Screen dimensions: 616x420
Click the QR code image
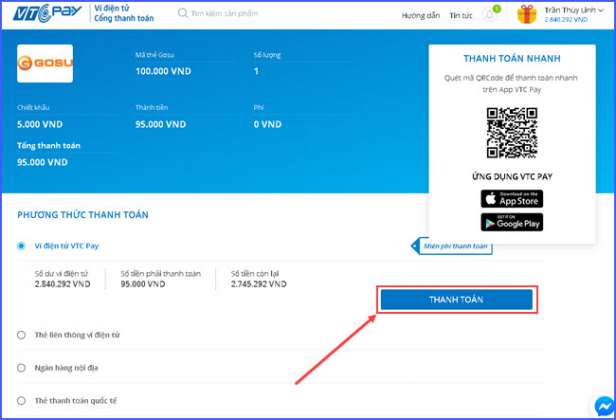512,133
